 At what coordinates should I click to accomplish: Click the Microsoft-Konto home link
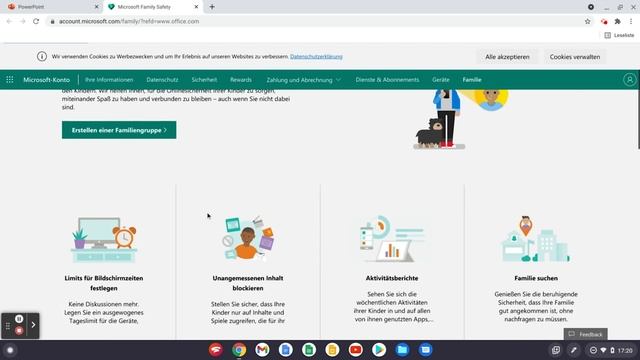pyautogui.click(x=46, y=80)
